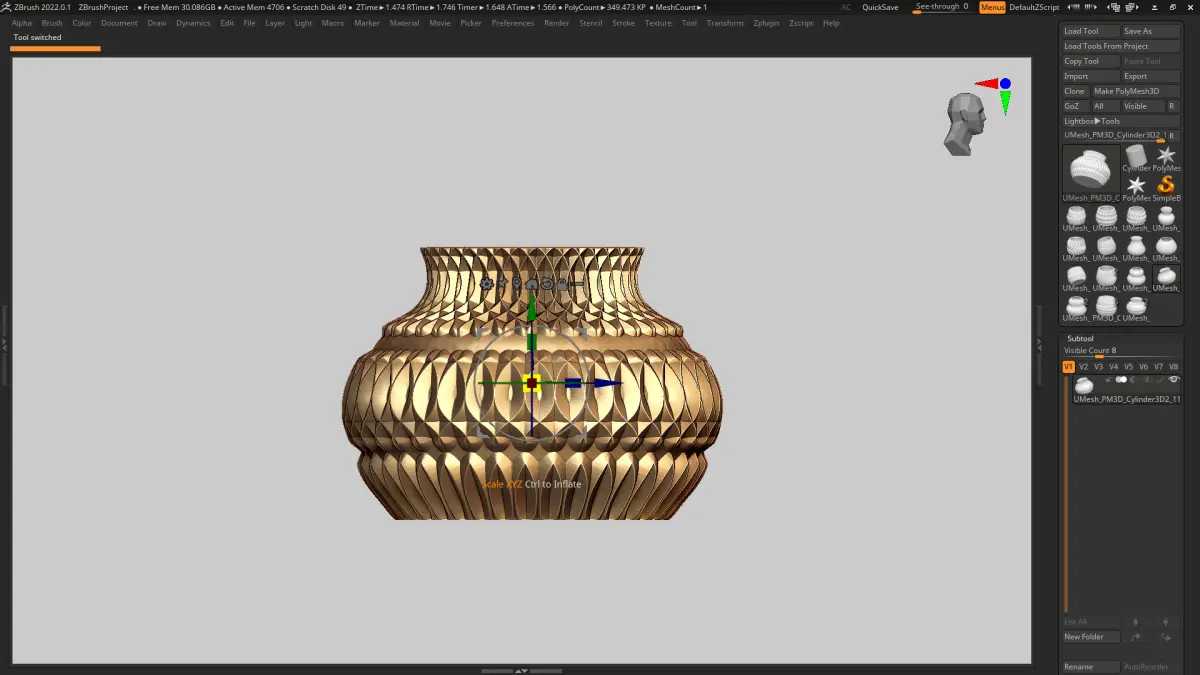The image size is (1200, 675).
Task: Select the V2 visibility set
Action: tap(1083, 367)
